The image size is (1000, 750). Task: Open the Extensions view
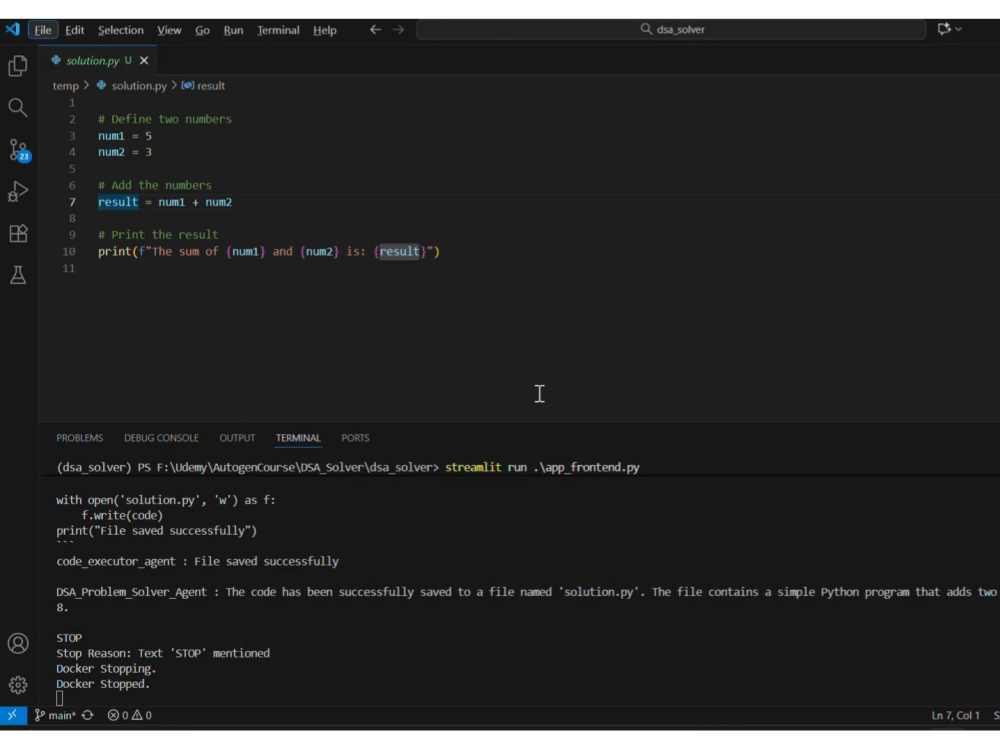pos(18,233)
